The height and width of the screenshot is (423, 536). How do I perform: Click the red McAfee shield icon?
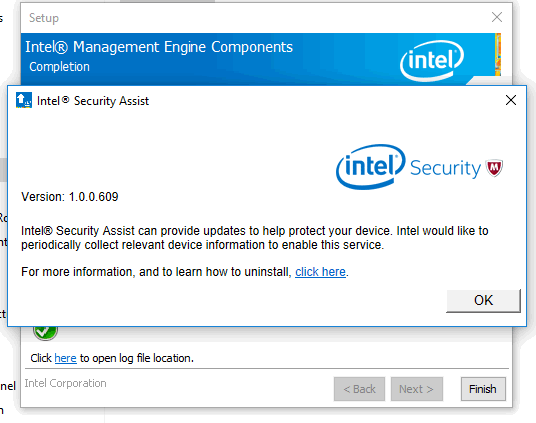(x=495, y=168)
